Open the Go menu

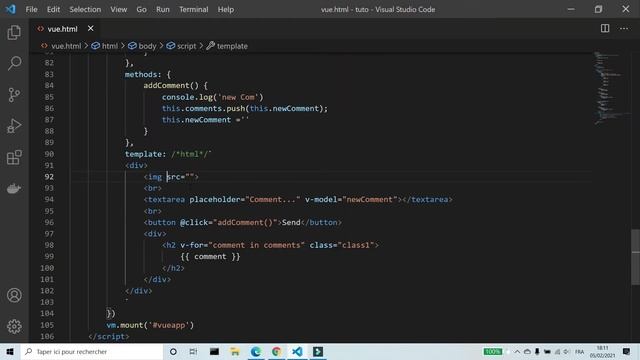141,9
